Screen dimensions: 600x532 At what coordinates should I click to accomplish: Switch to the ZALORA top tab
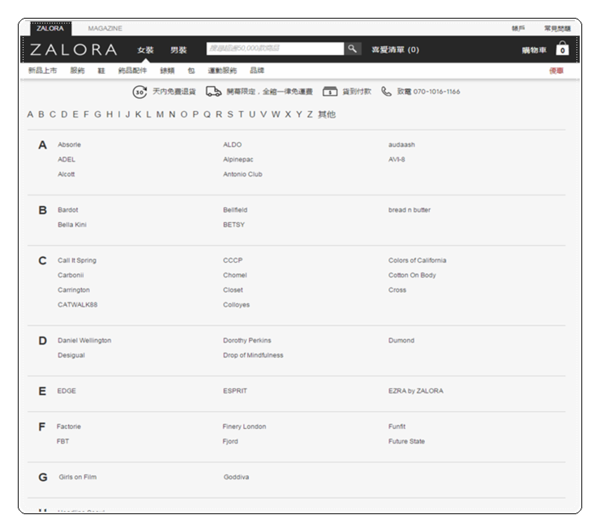(51, 28)
